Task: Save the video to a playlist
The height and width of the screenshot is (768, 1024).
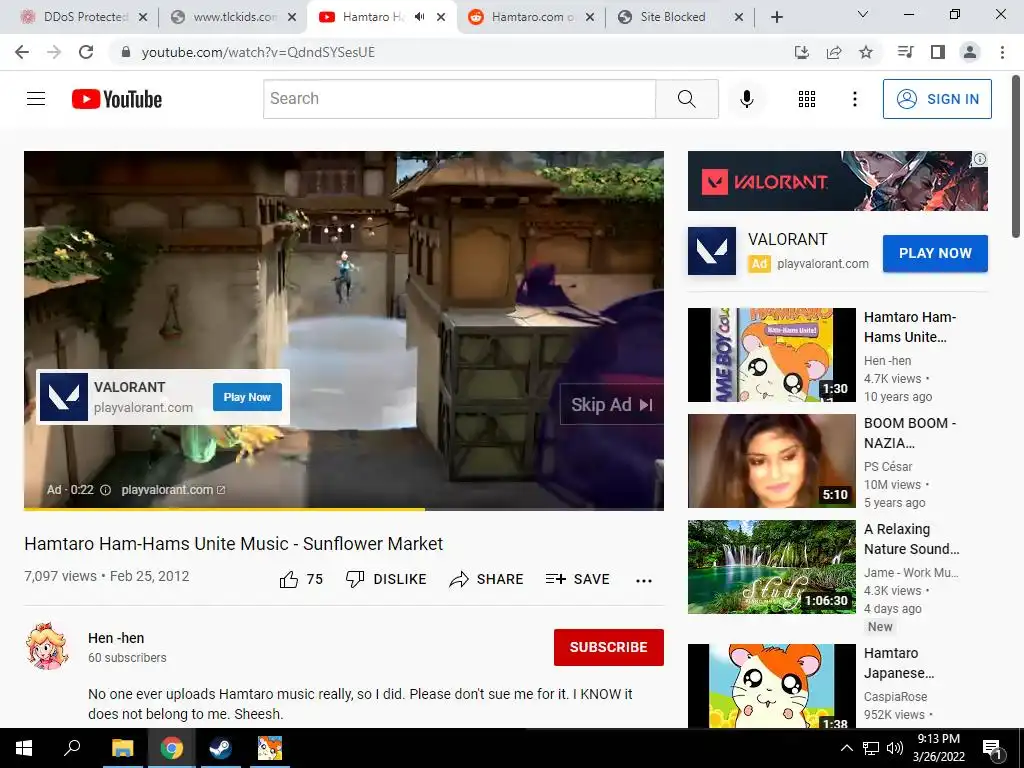Action: coord(577,579)
